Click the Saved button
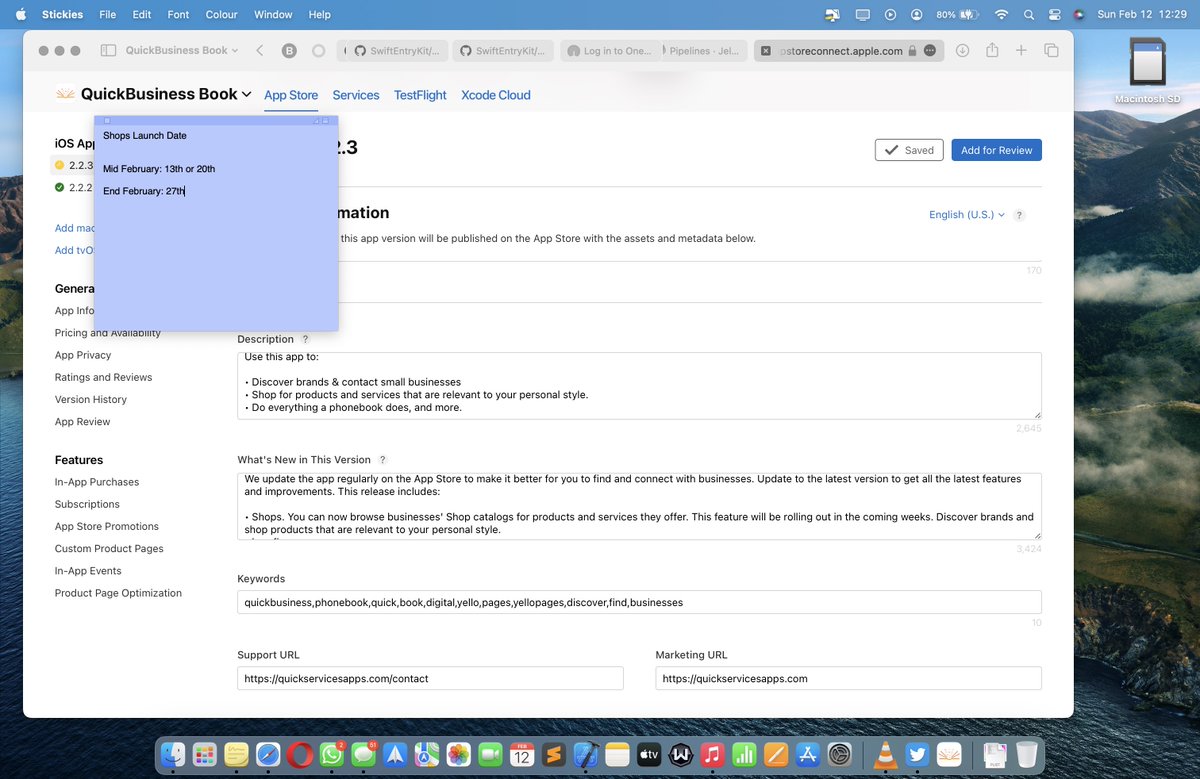The height and width of the screenshot is (779, 1200). (909, 150)
